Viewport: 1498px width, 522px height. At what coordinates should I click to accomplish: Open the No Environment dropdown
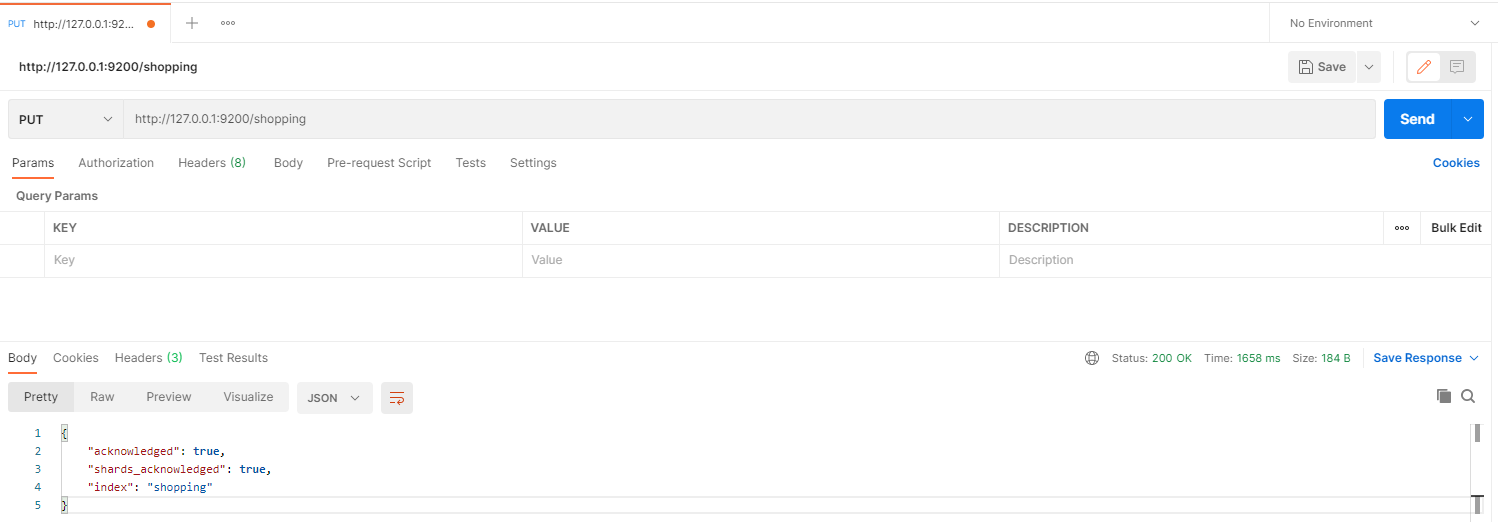[1384, 23]
